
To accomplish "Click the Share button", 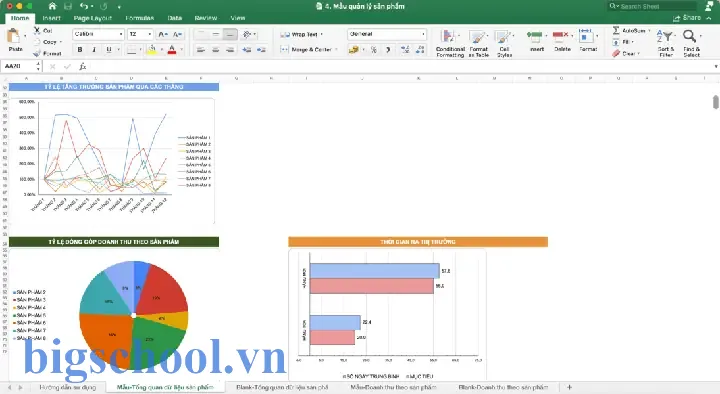I will pos(687,18).
